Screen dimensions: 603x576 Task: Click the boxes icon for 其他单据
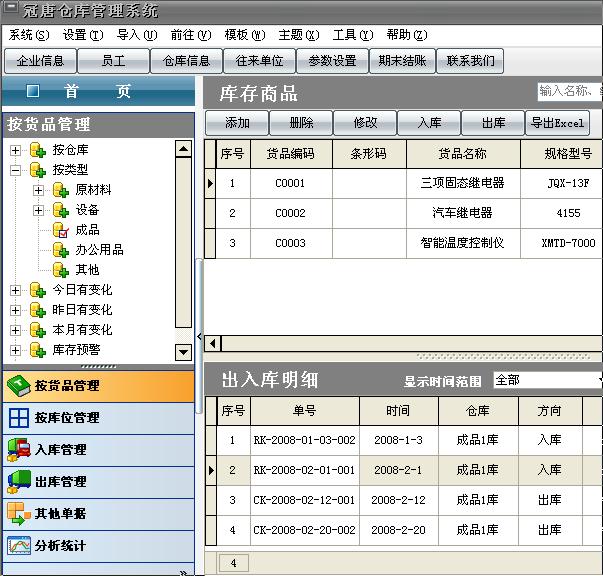(18, 514)
